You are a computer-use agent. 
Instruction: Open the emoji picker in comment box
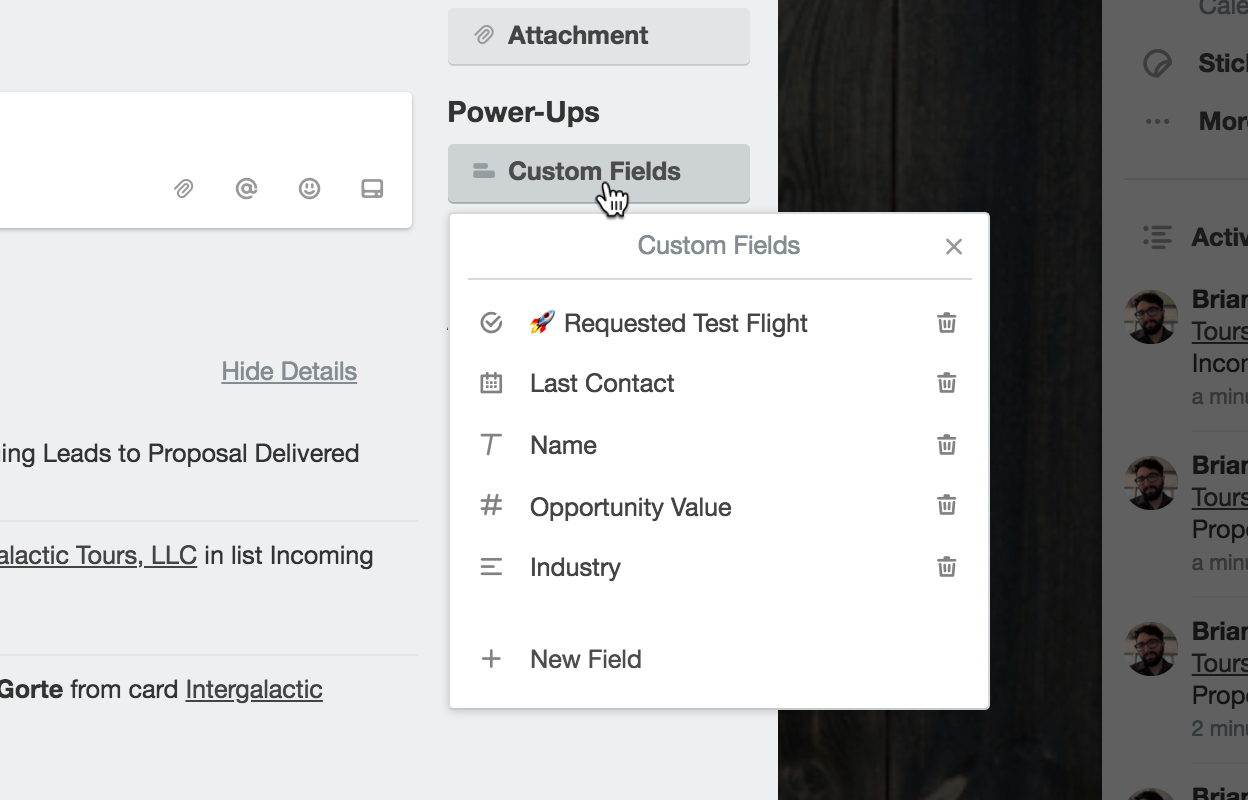click(309, 188)
